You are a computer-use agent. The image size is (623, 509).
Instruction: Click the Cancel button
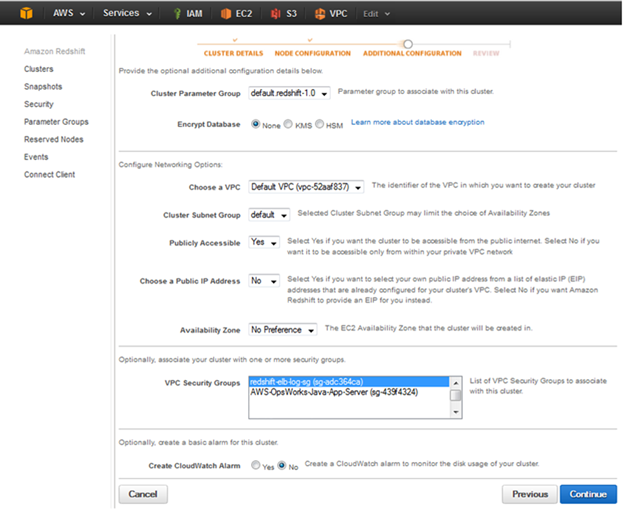143,494
